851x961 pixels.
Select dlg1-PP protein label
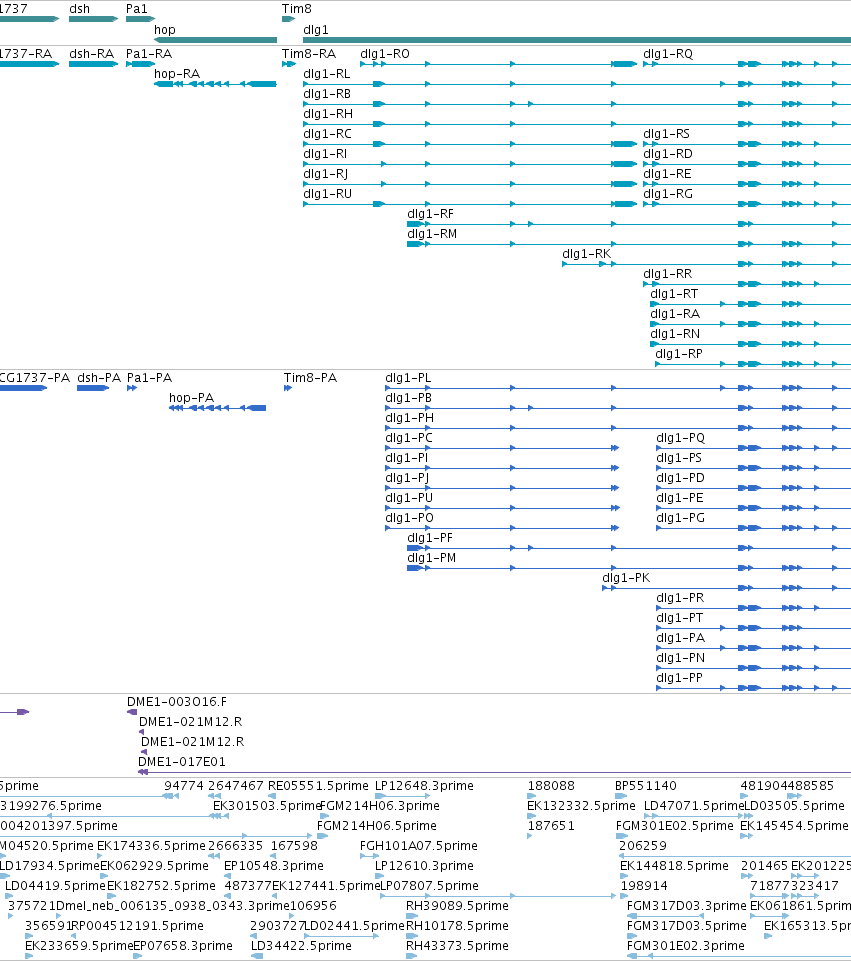click(679, 677)
